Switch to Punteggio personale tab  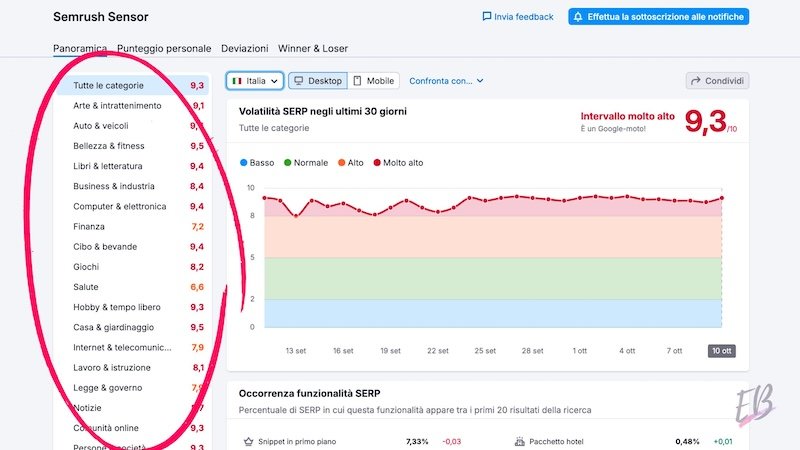click(164, 48)
